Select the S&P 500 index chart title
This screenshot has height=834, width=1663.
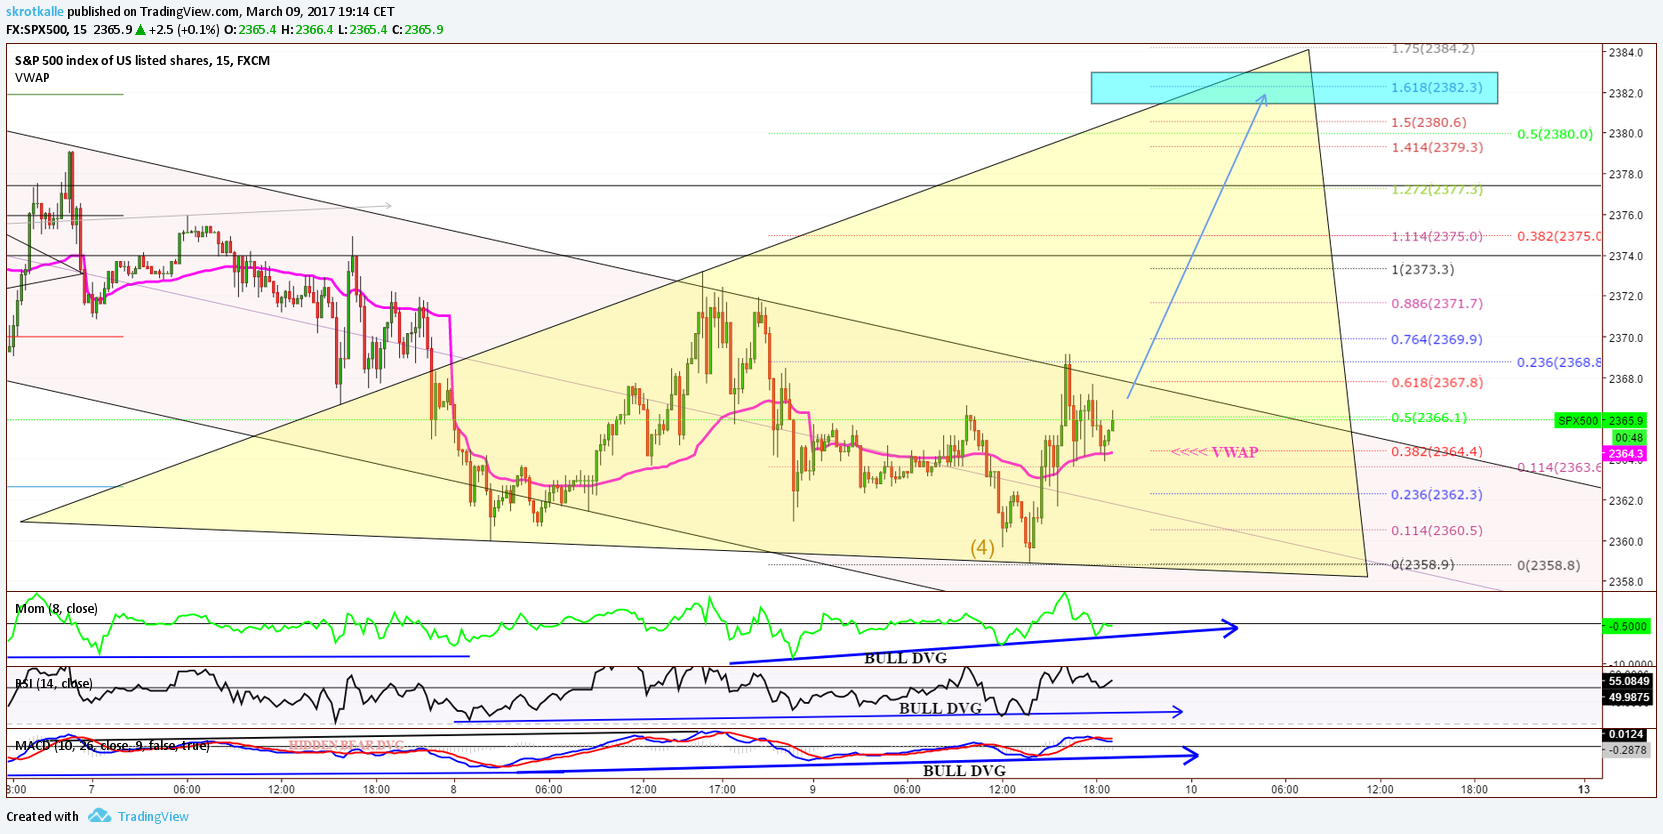point(142,60)
